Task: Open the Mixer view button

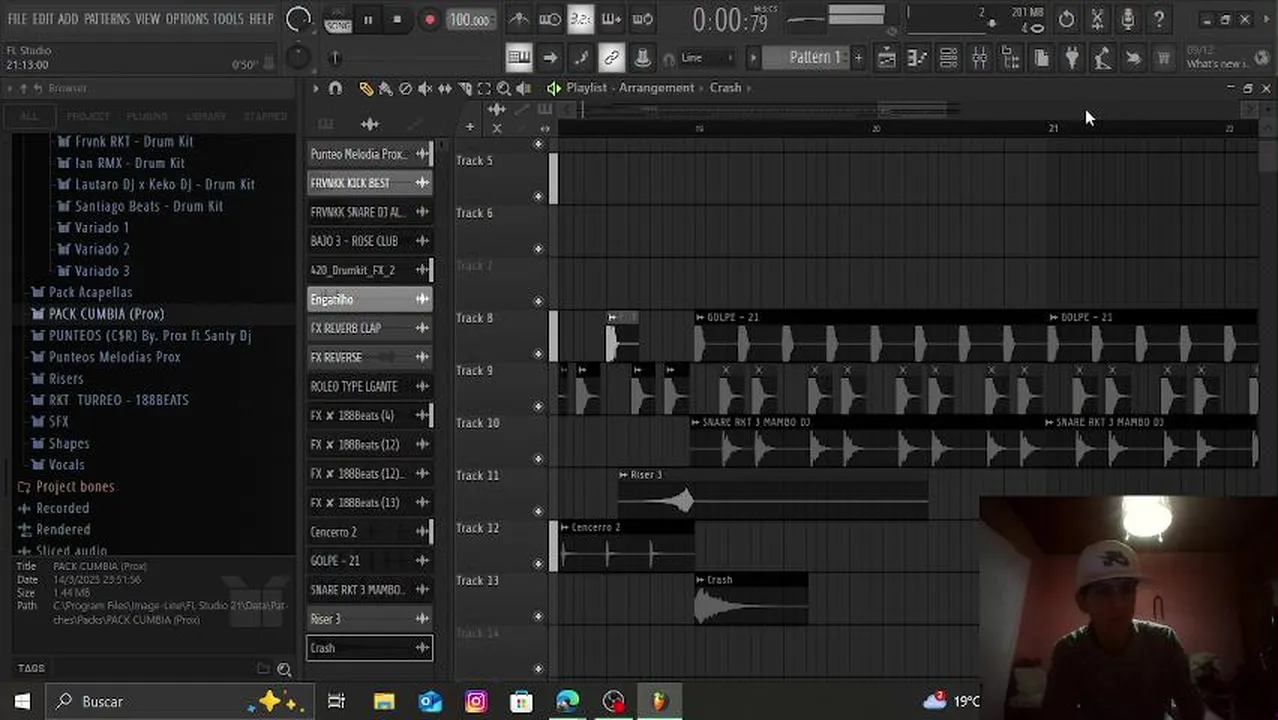Action: click(979, 58)
